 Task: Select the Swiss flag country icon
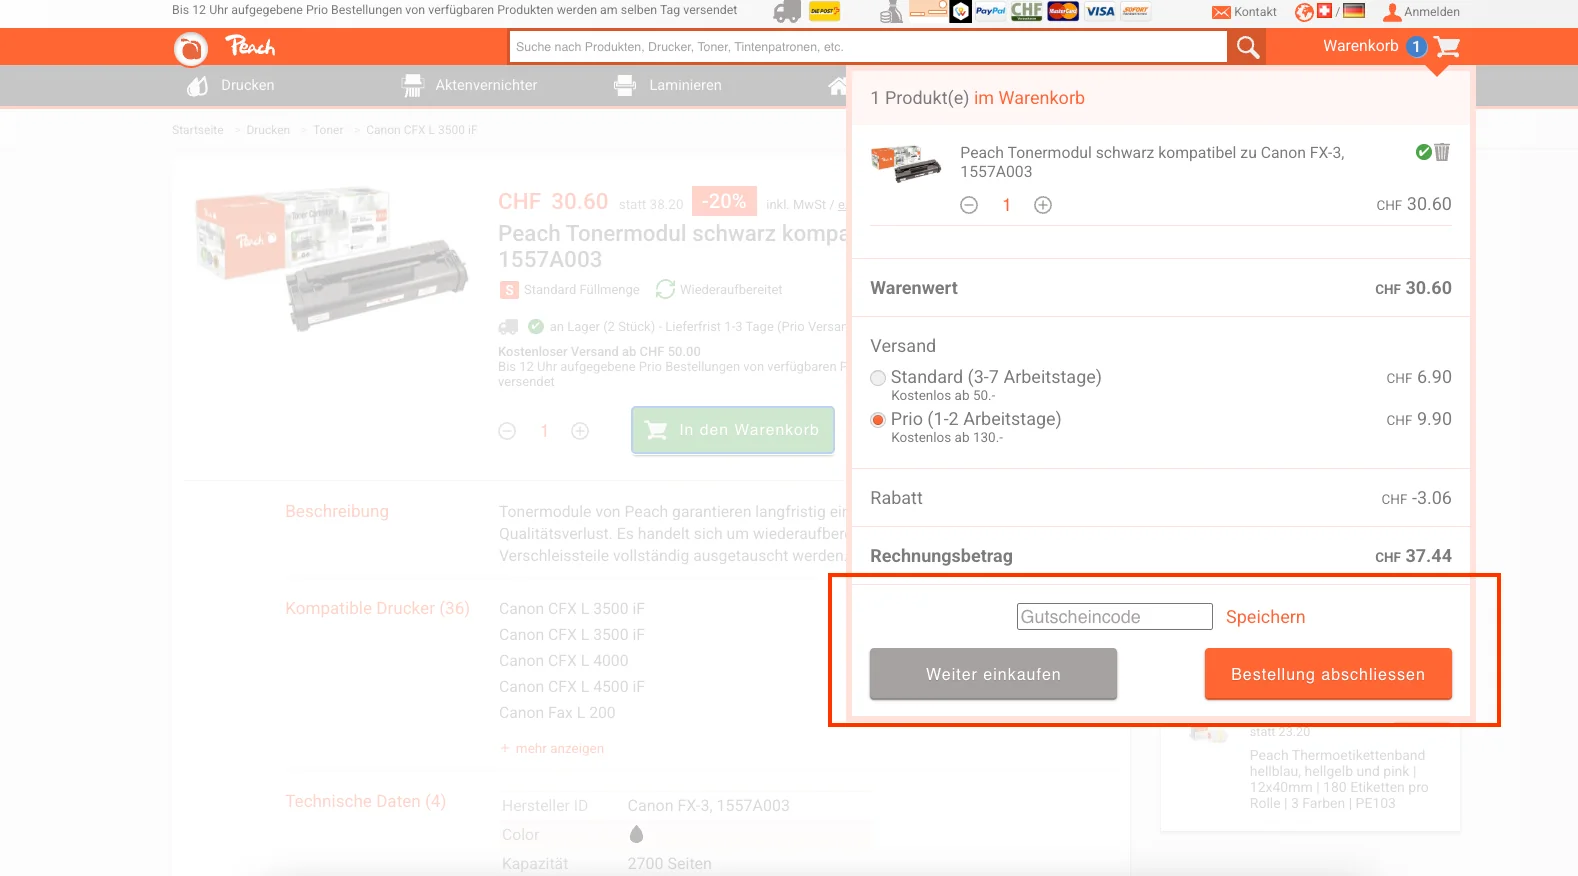click(1325, 11)
